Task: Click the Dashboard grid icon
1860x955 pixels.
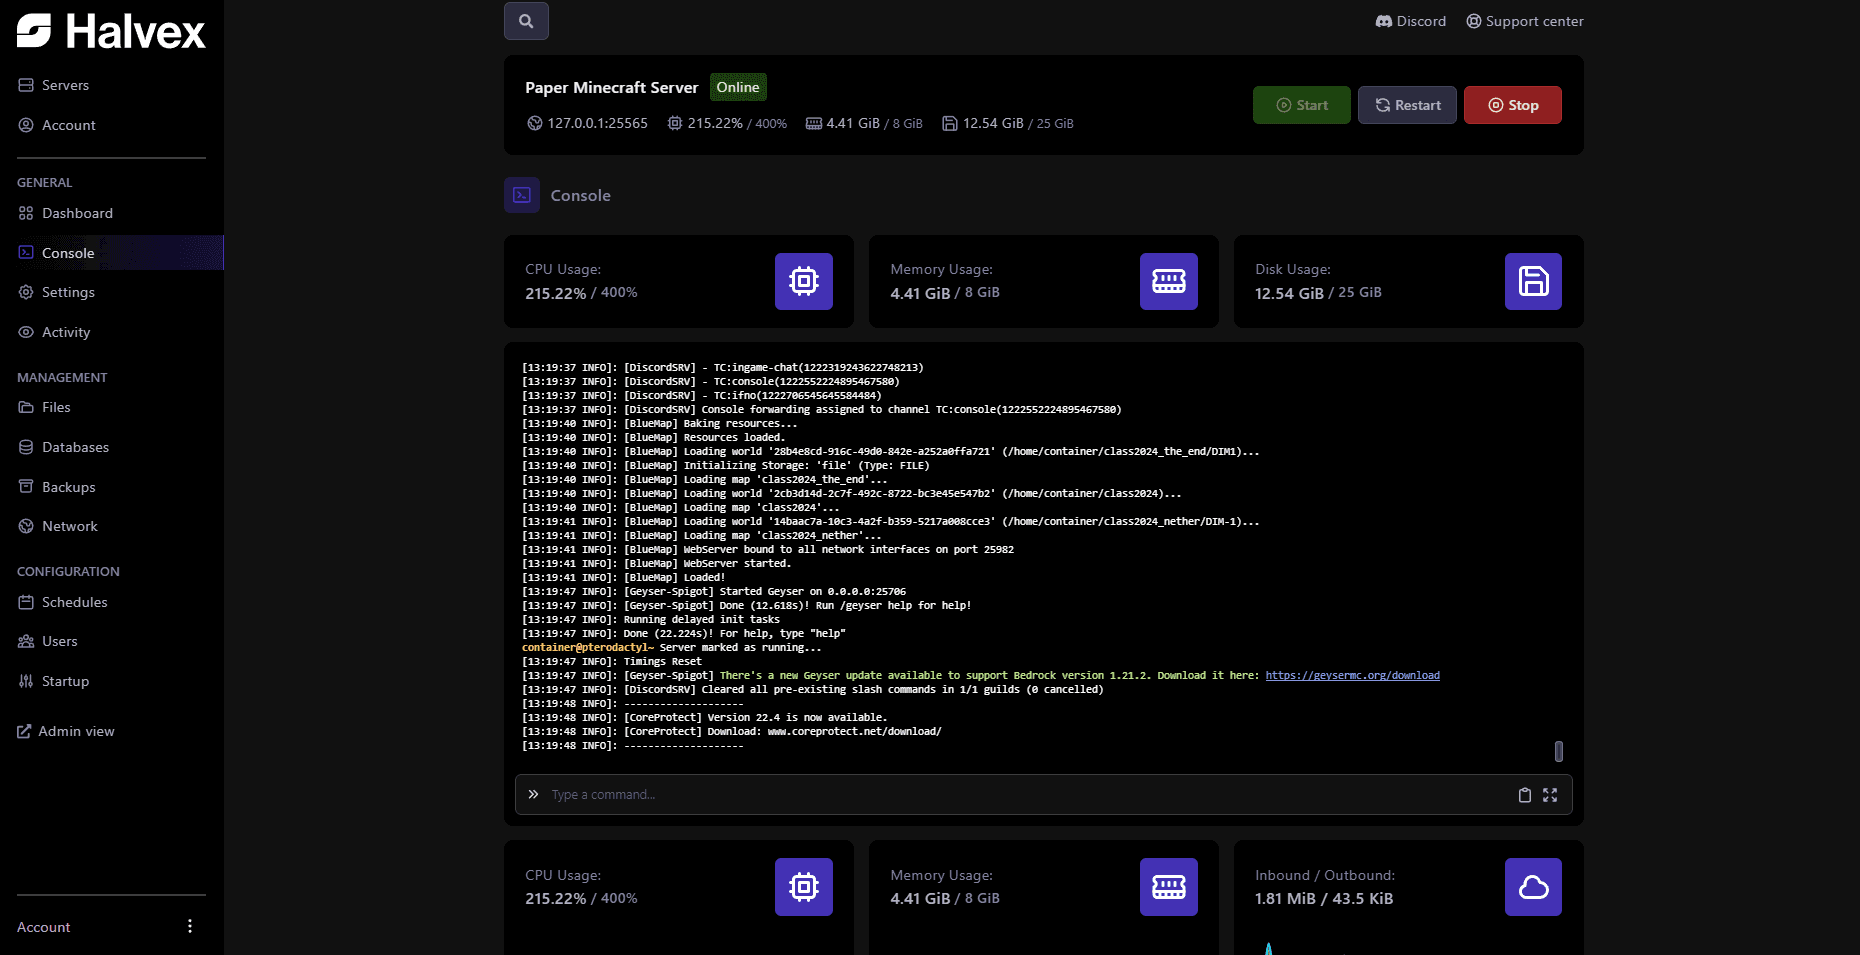Action: click(x=26, y=213)
